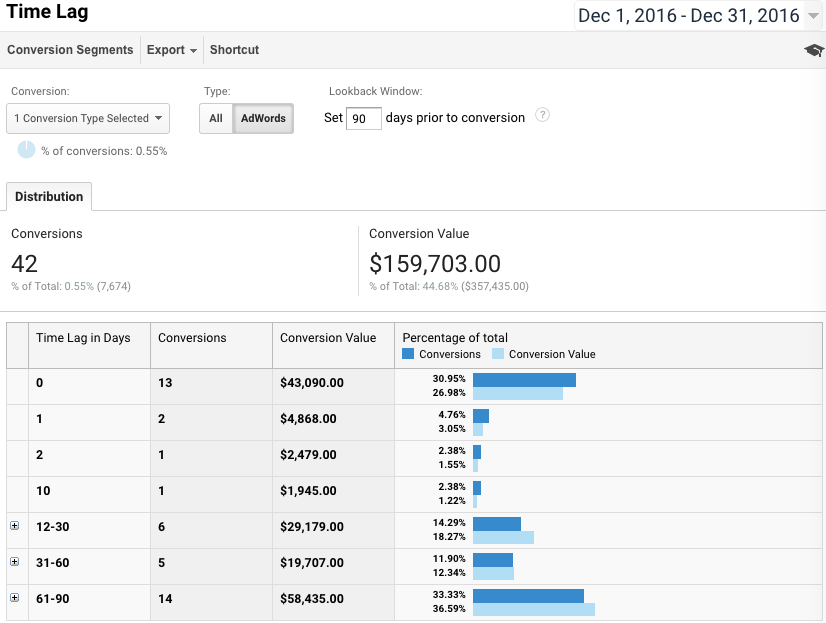The image size is (826, 623).
Task: Click the Conversion Value legend light blue swatch
Action: pyautogui.click(x=498, y=354)
